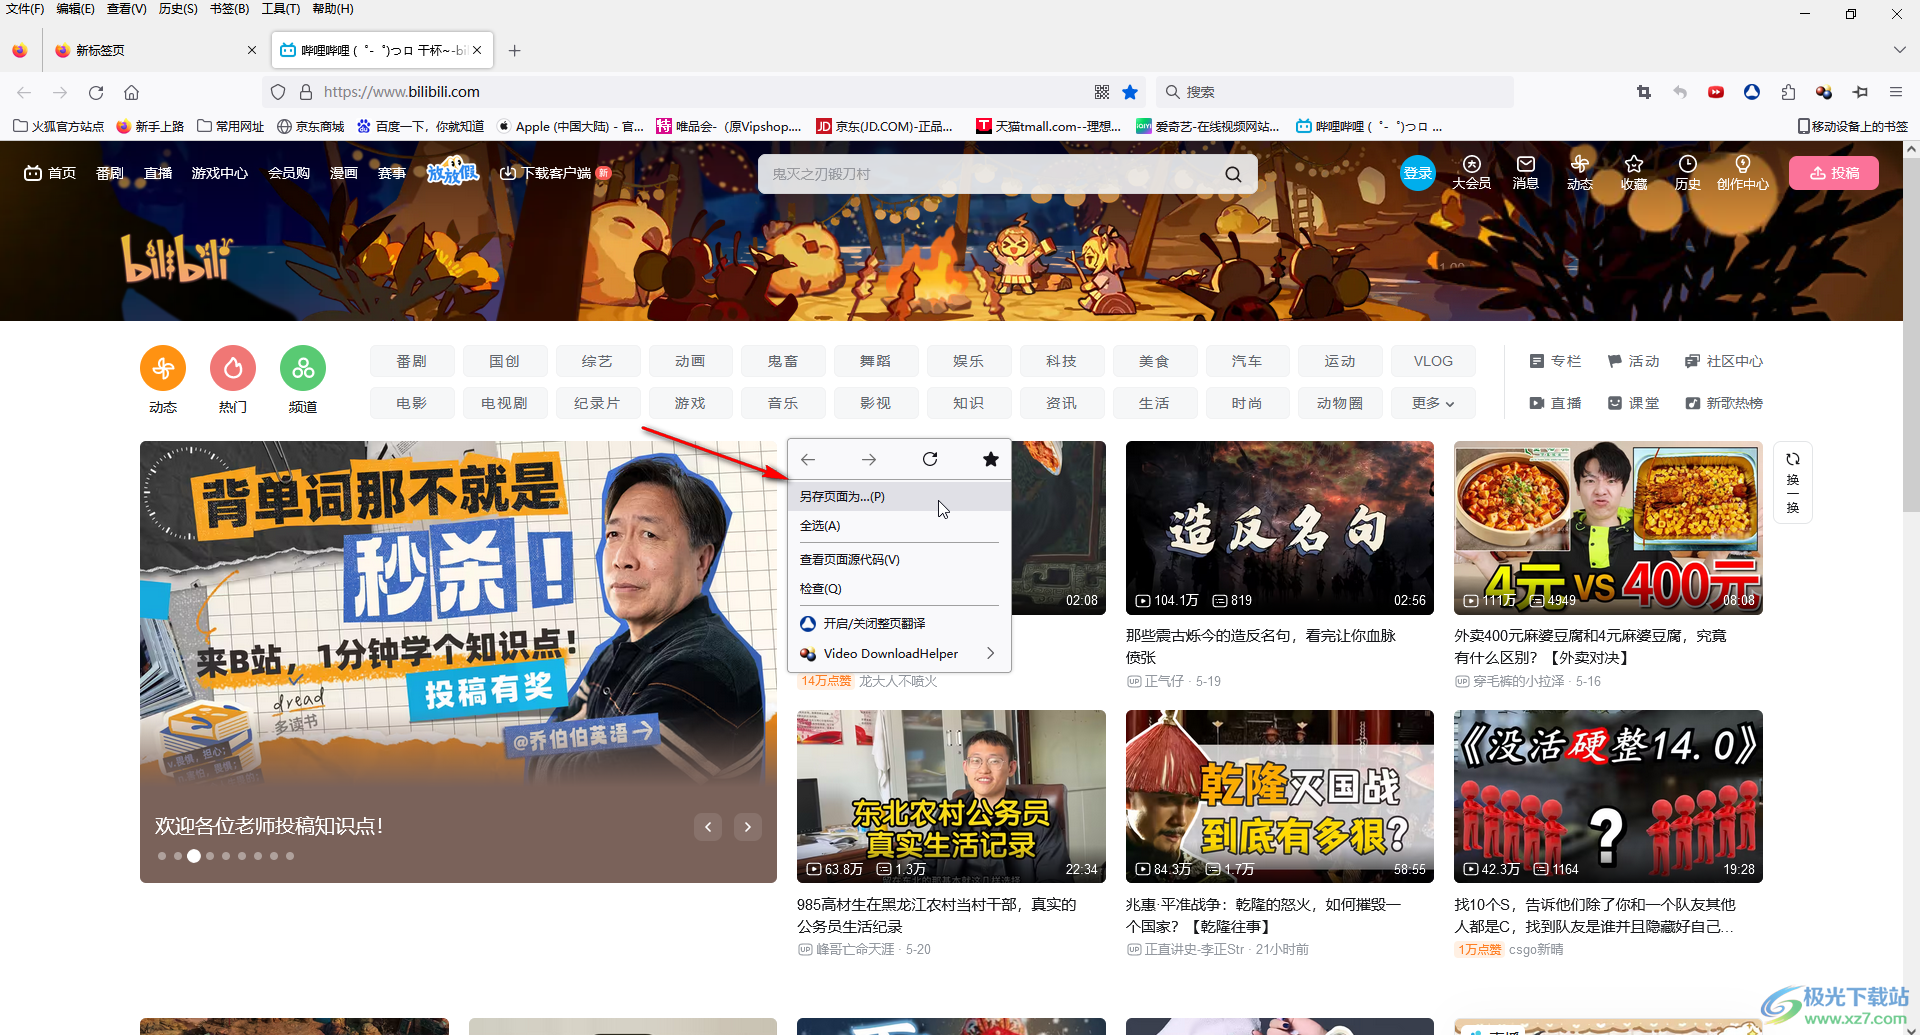Open the 纪录片 category
This screenshot has height=1035, width=1920.
(597, 403)
